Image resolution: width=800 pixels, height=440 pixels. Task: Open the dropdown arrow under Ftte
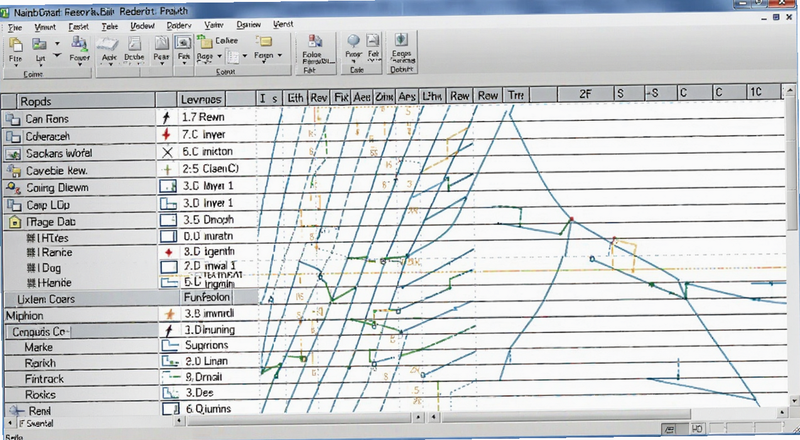pos(16,65)
